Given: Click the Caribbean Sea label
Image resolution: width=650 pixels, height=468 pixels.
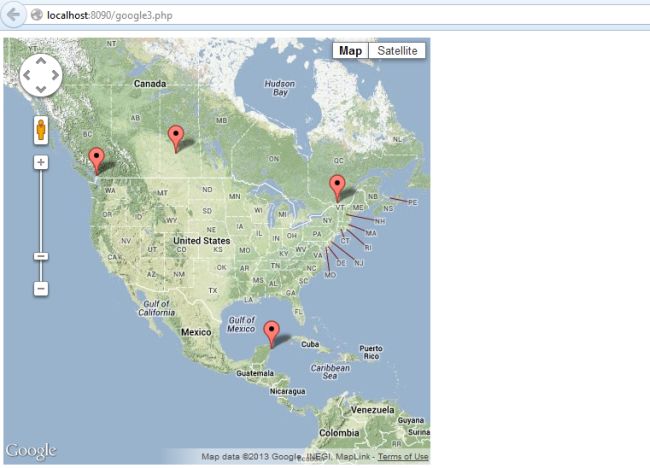Looking at the screenshot, I should [330, 372].
